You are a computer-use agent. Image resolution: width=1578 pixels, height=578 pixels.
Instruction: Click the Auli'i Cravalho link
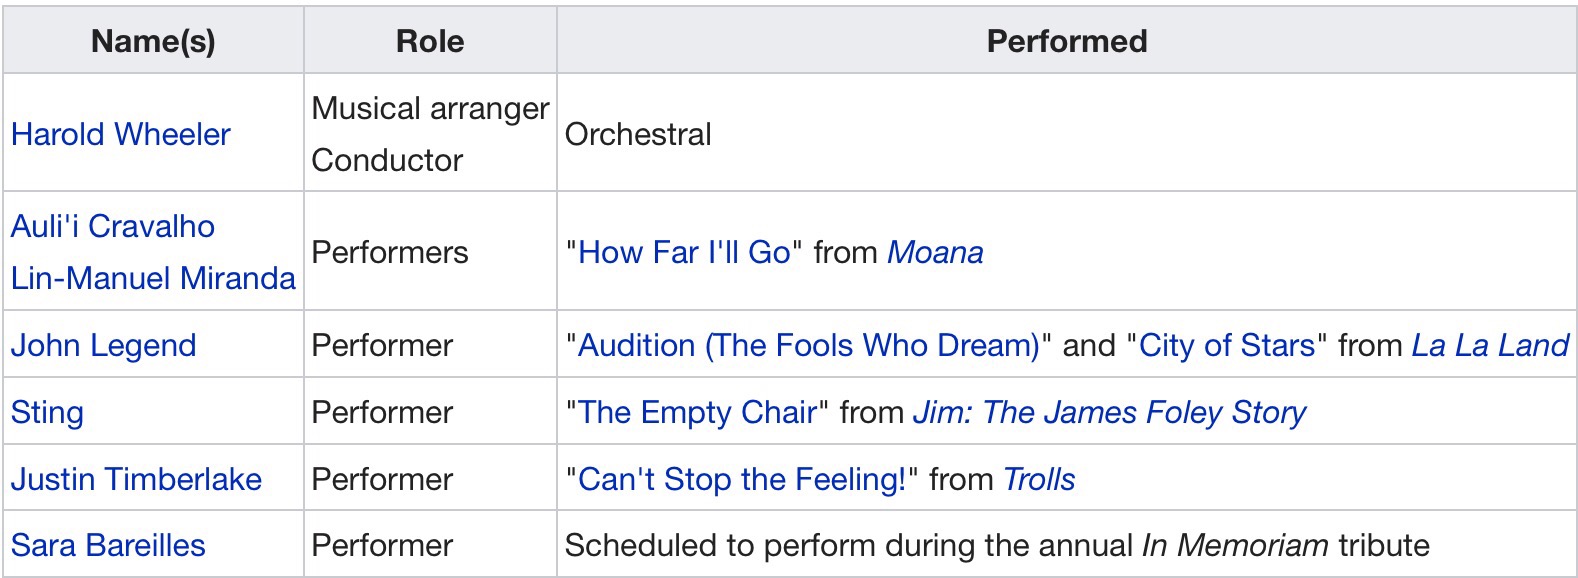coord(113,226)
